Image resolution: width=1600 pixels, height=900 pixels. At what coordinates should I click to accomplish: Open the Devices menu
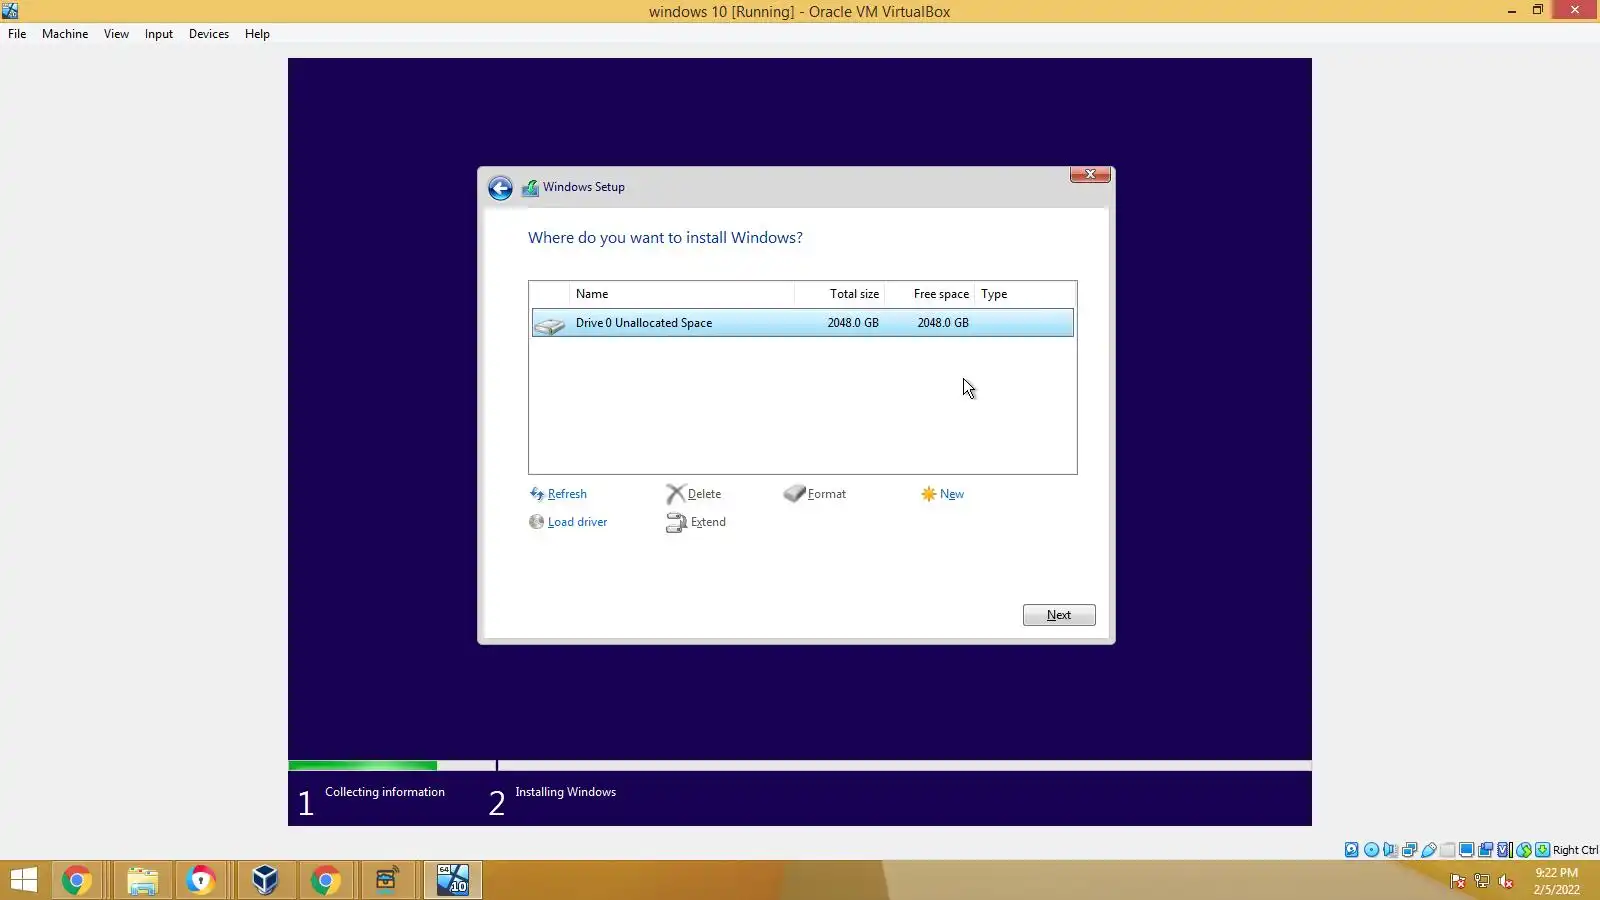(209, 34)
